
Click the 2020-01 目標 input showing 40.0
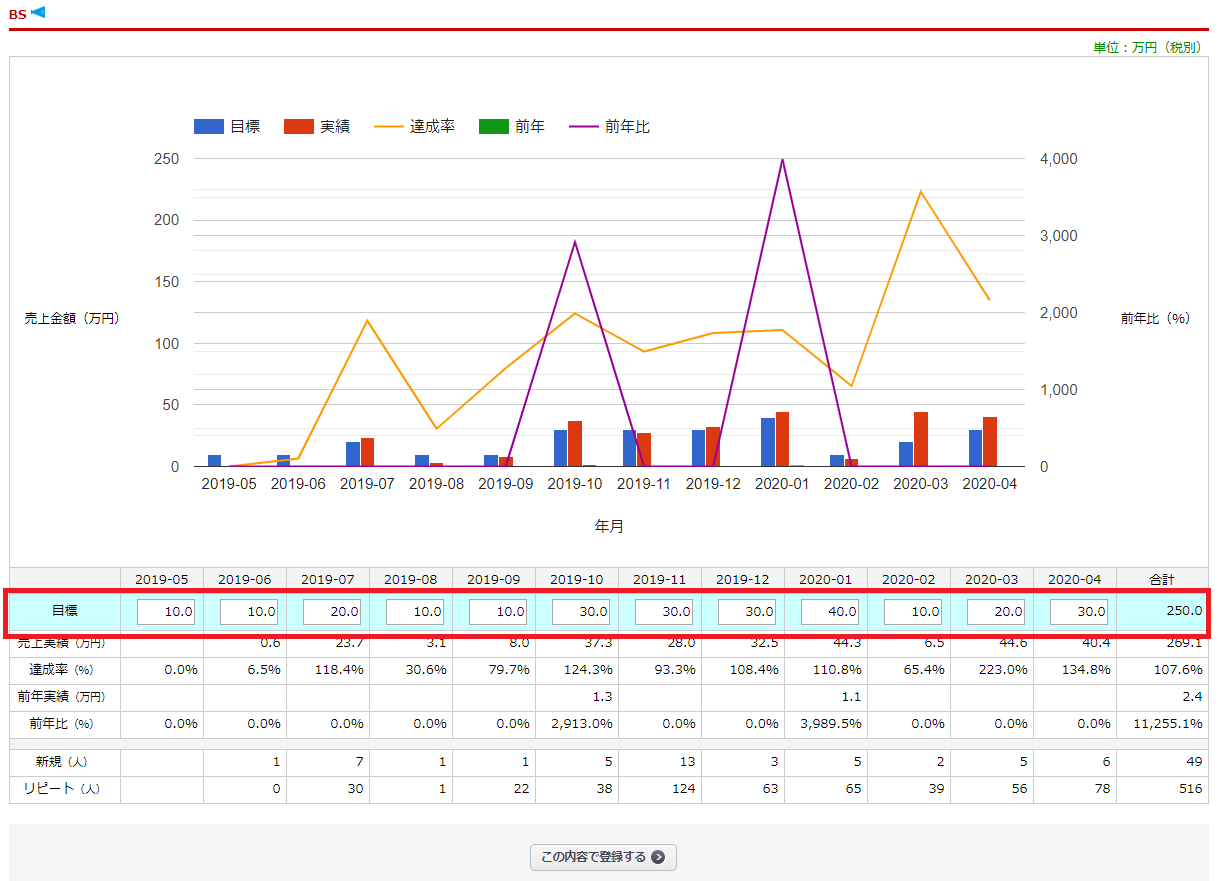tap(830, 611)
